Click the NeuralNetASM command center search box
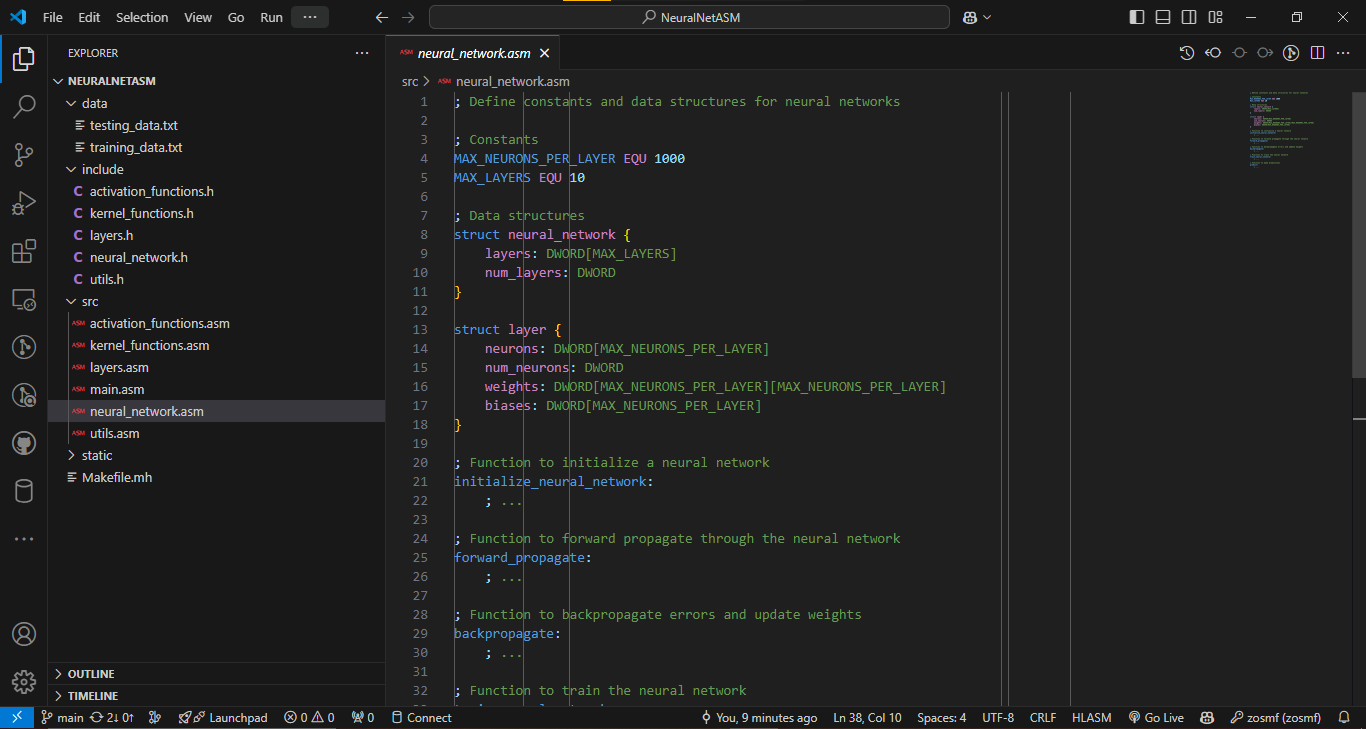Viewport: 1366px width, 729px height. tap(689, 17)
